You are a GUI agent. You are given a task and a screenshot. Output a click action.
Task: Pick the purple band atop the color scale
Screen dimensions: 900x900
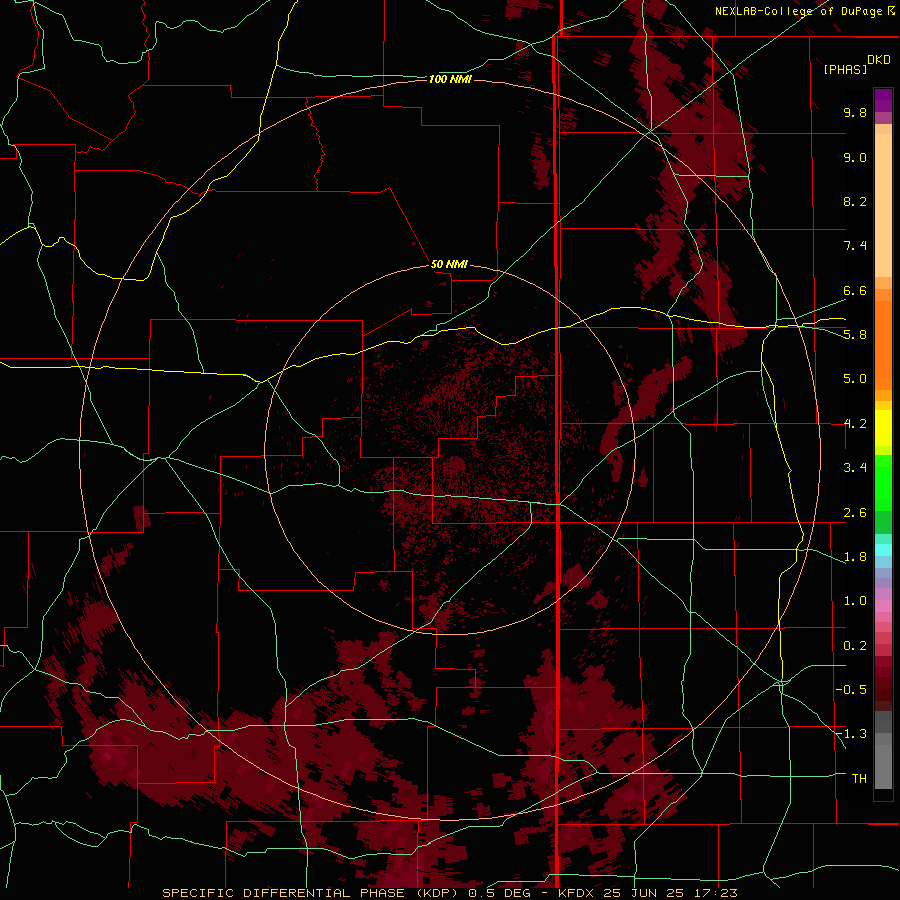point(883,100)
